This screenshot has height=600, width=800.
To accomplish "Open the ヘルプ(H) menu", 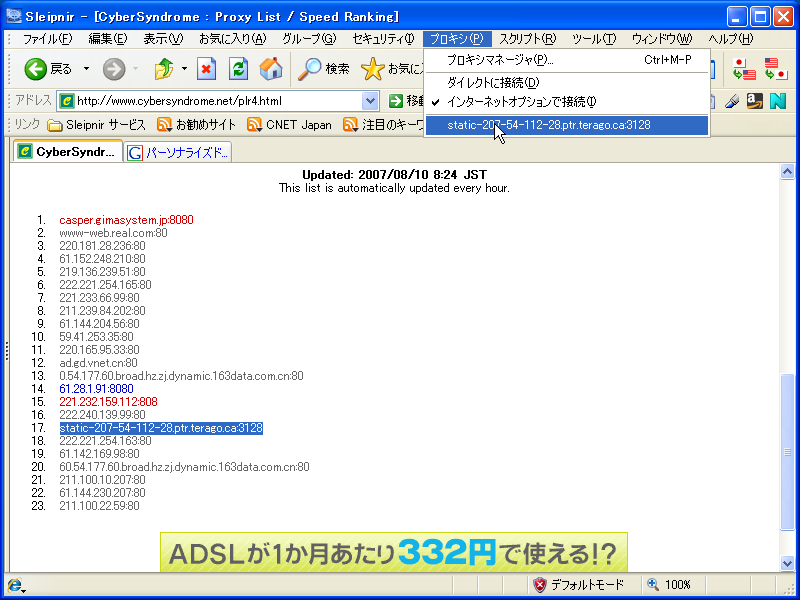I will (x=730, y=39).
